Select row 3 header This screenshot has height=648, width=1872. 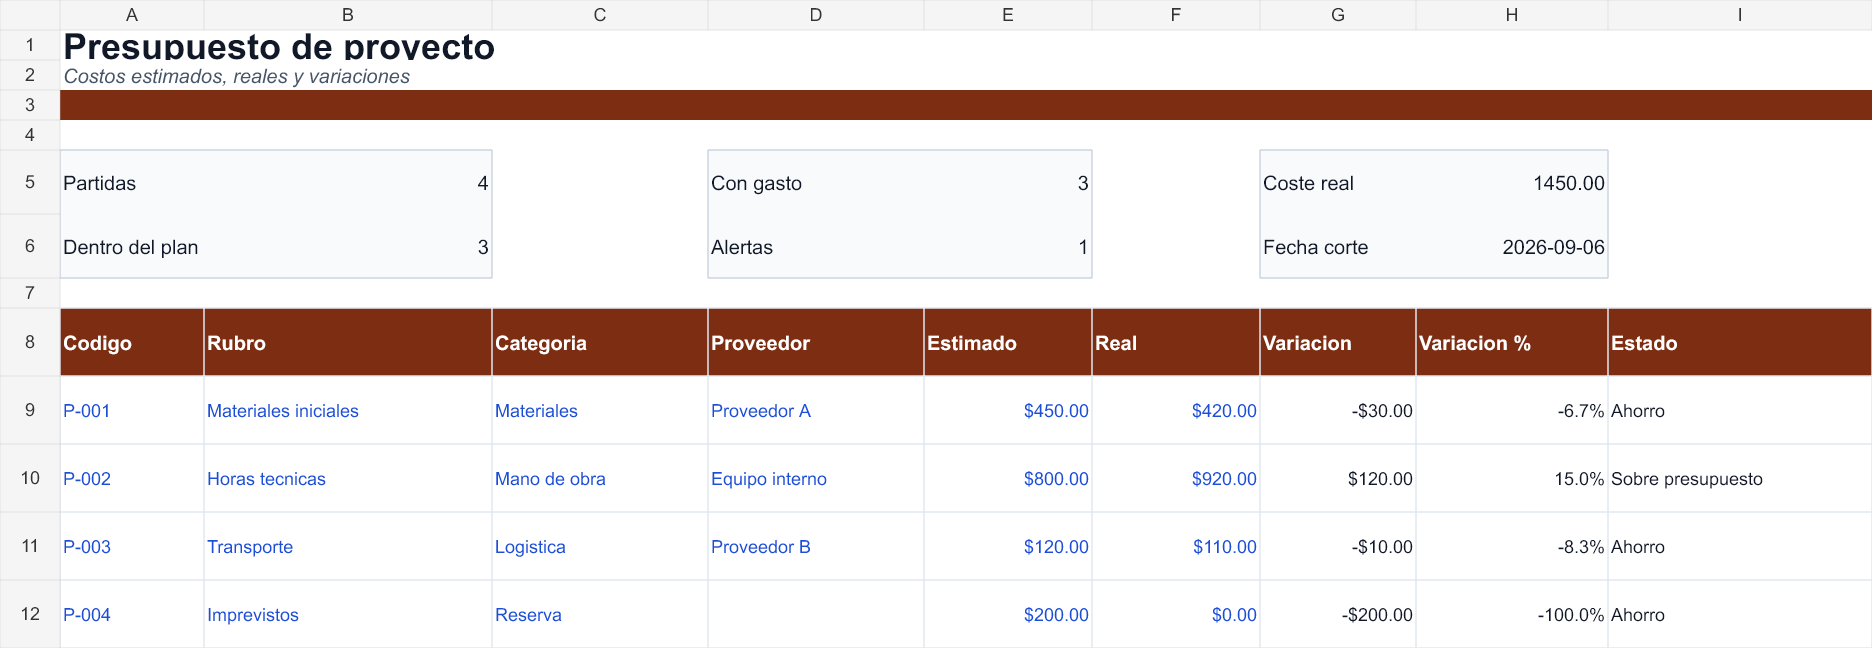pos(30,105)
